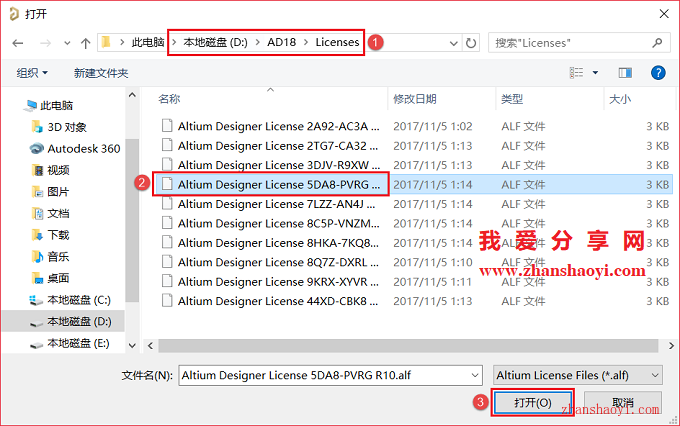Select file License 2A92-AC3A
The height and width of the screenshot is (426, 680).
click(278, 126)
